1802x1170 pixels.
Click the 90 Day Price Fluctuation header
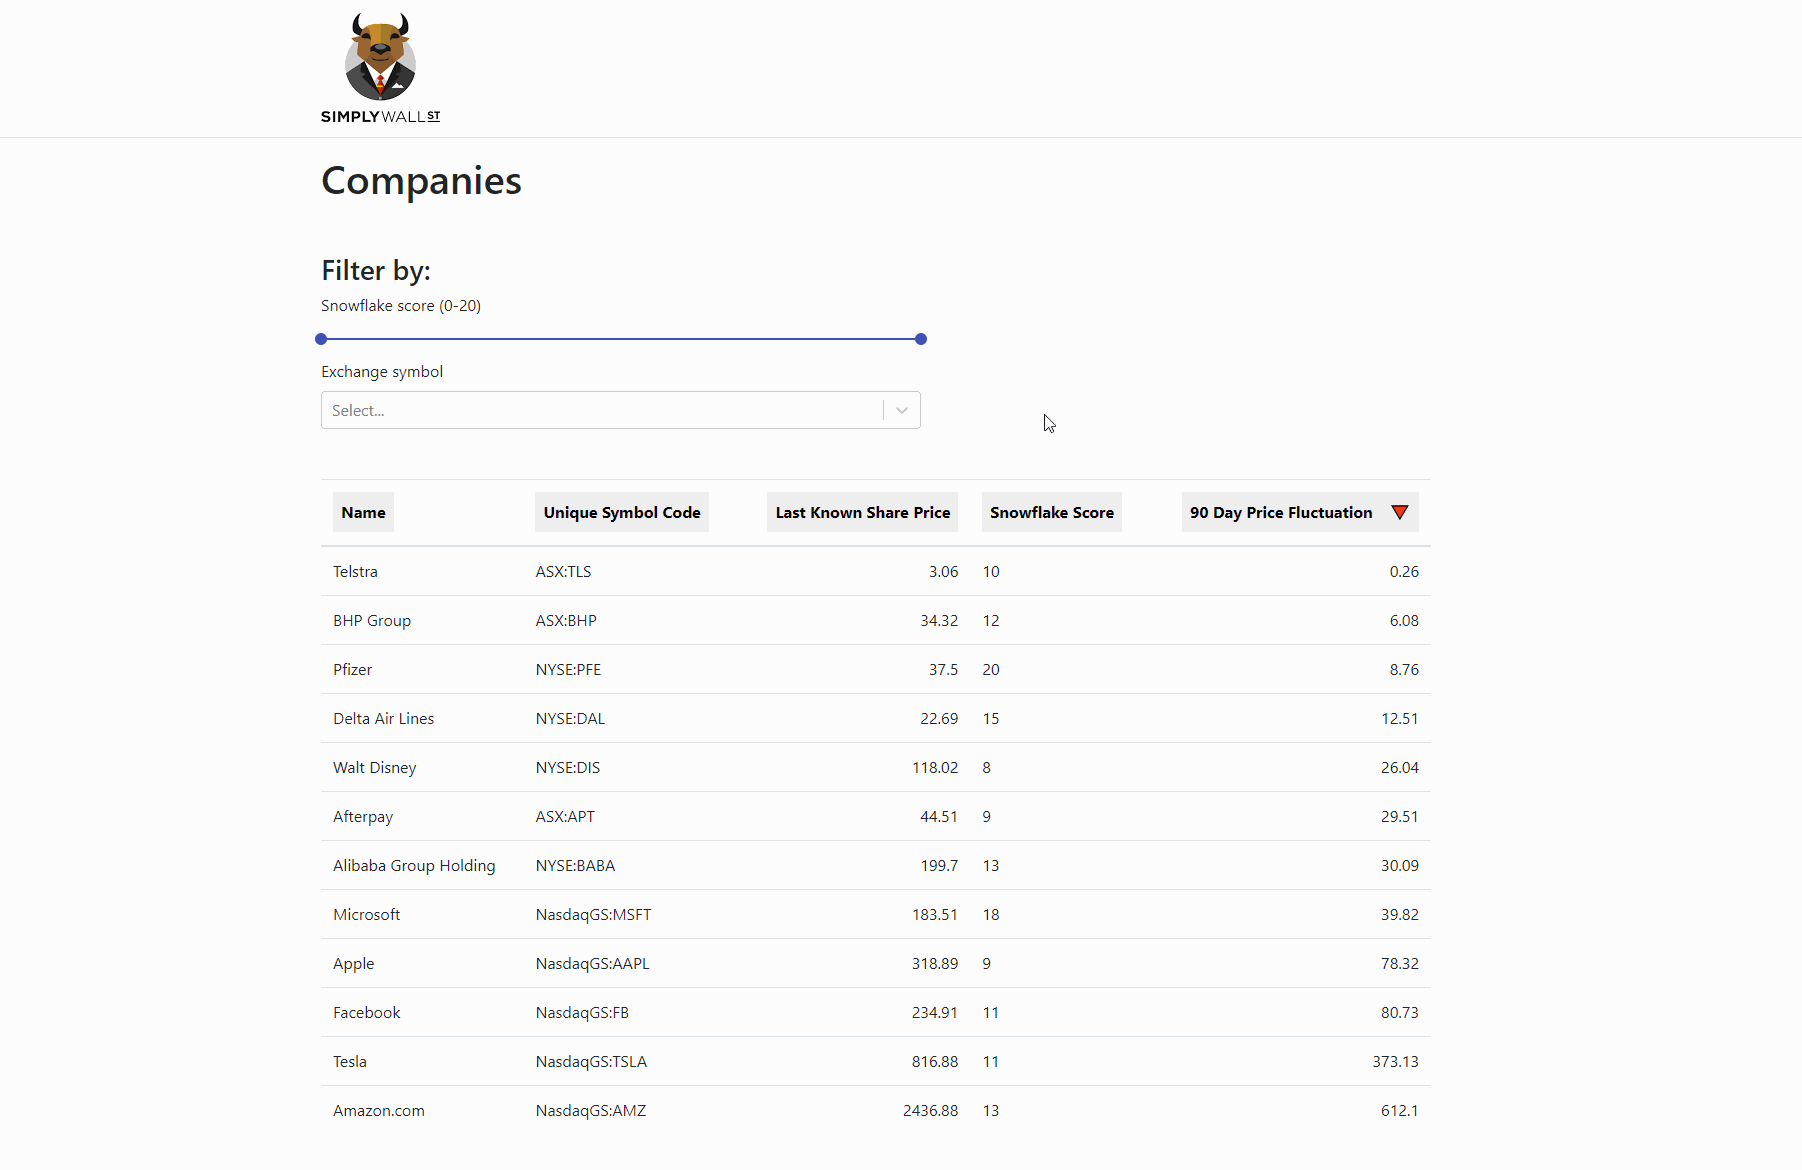pyautogui.click(x=1280, y=512)
